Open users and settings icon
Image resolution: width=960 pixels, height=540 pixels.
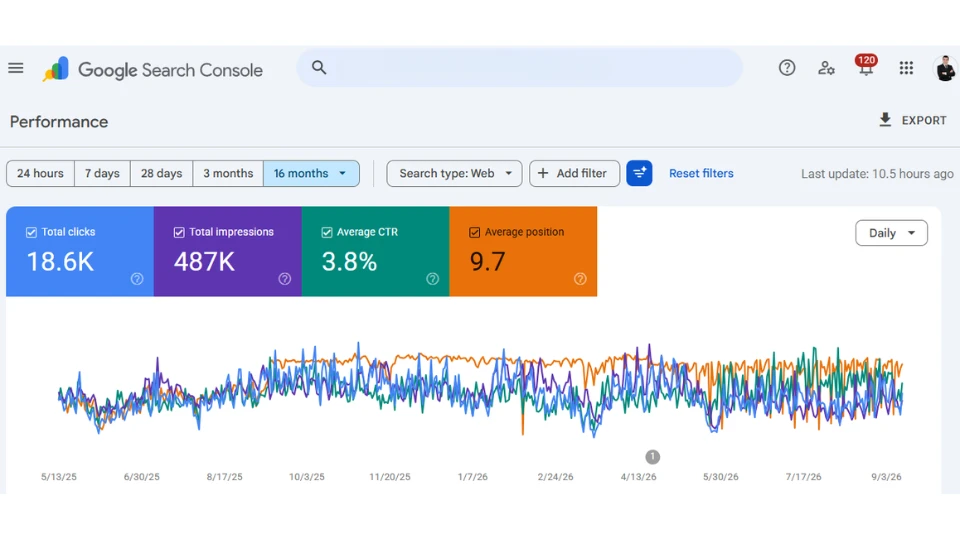tap(826, 68)
